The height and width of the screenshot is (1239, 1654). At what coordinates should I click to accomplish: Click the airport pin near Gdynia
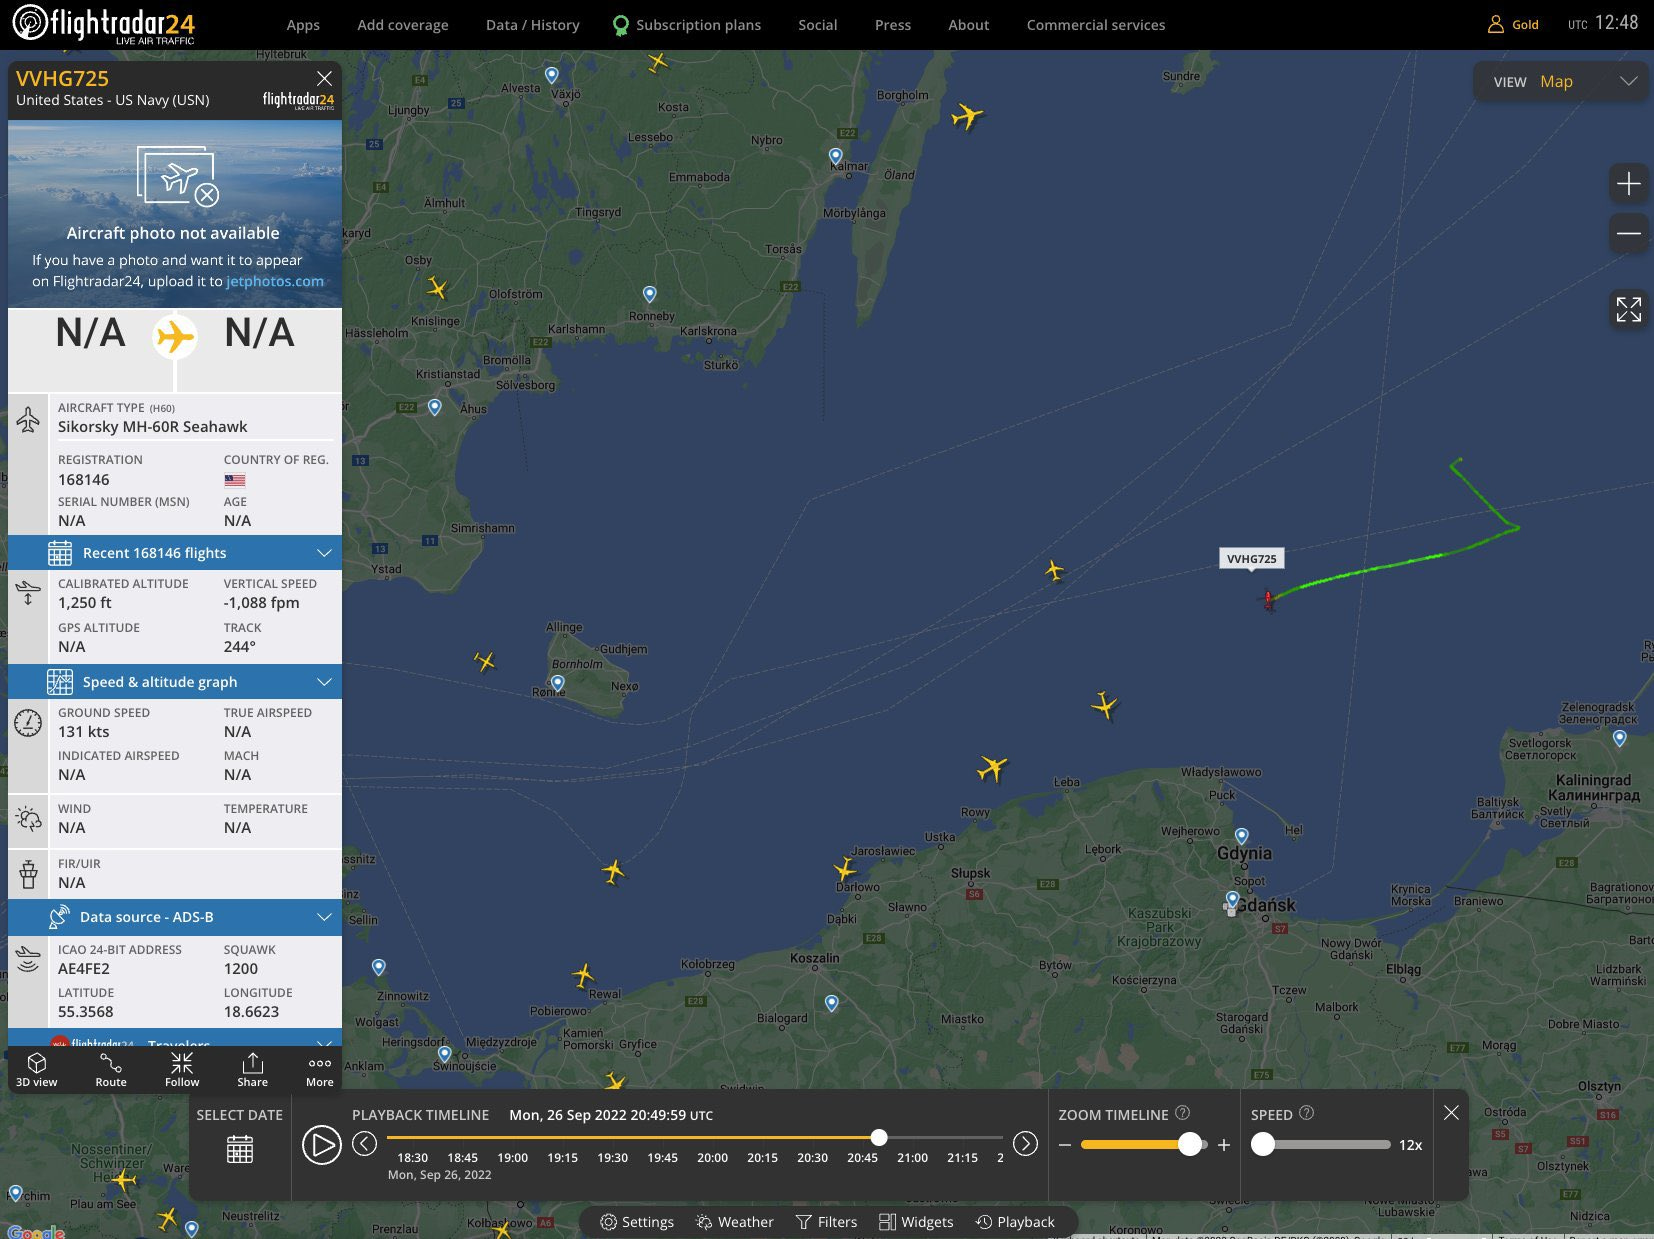1241,836
